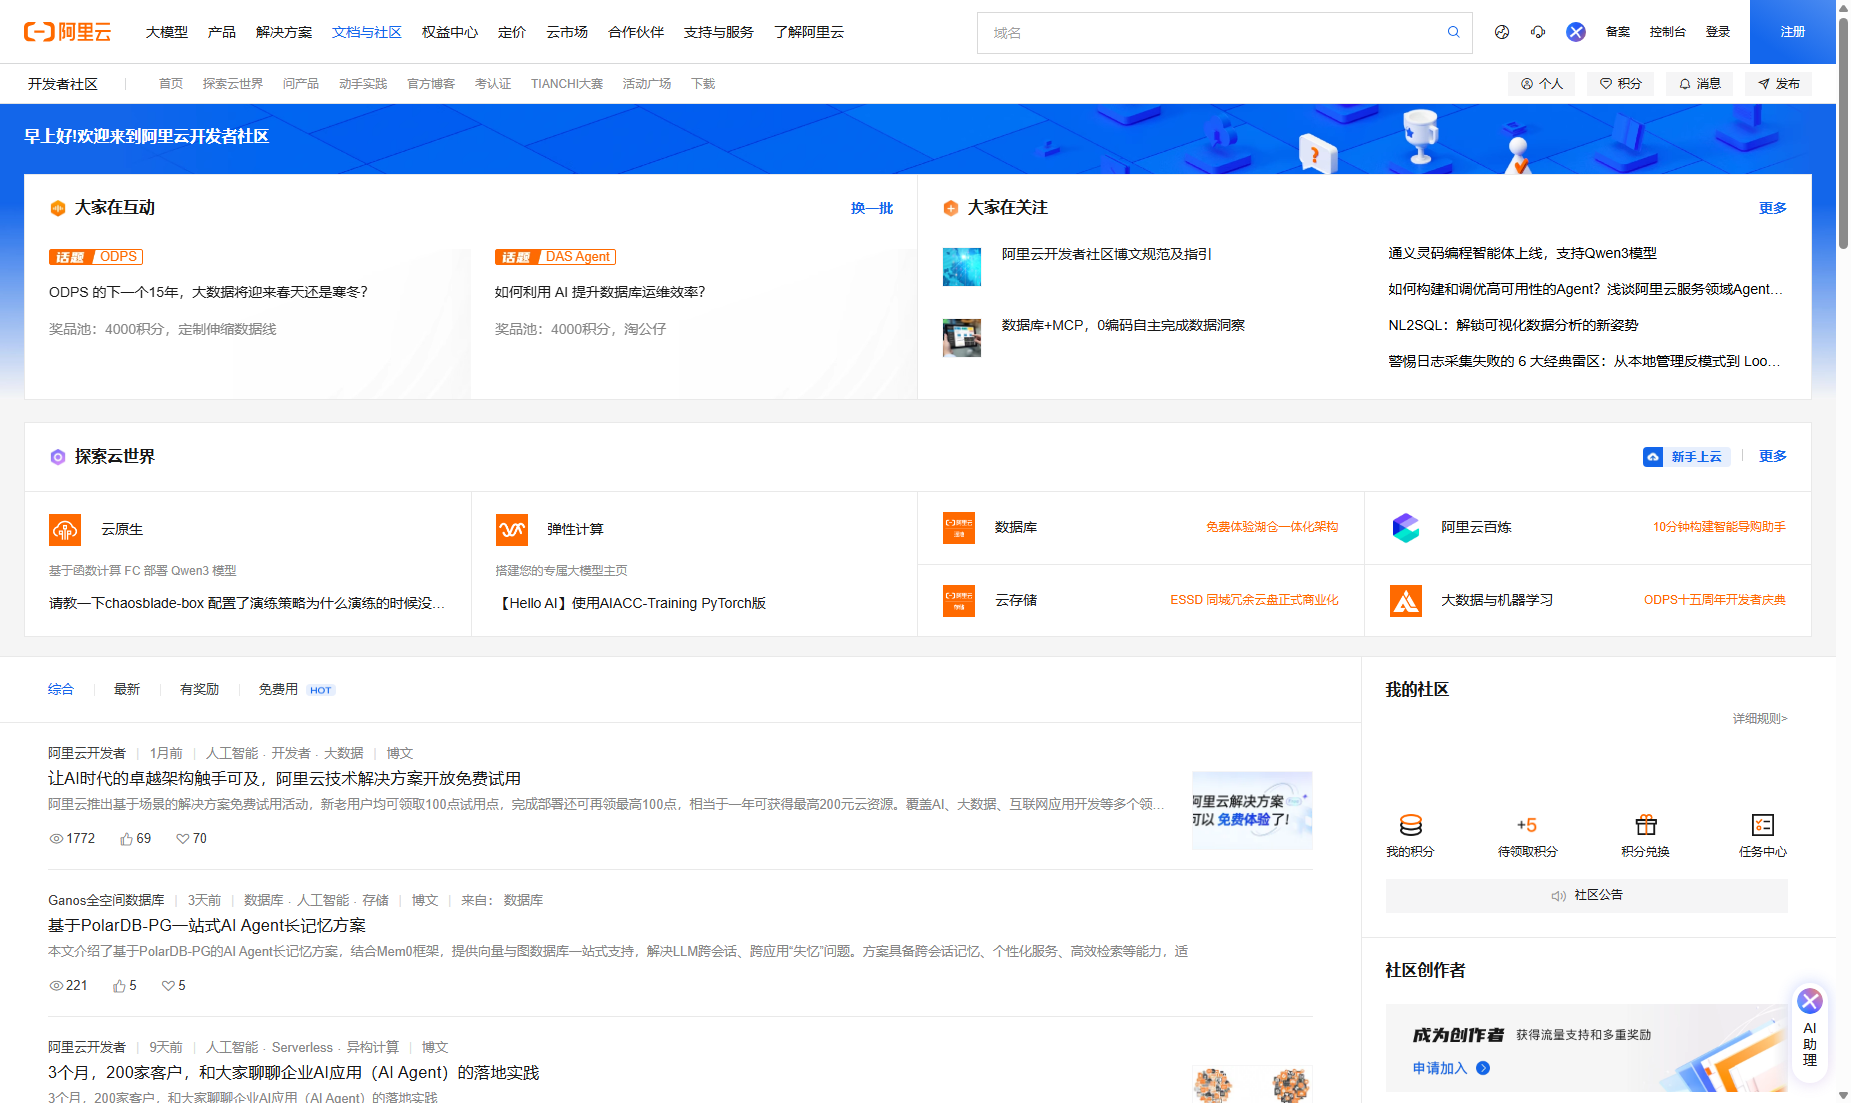Click the blue AI assistant icon in header
This screenshot has width=1851, height=1103.
pyautogui.click(x=1576, y=32)
